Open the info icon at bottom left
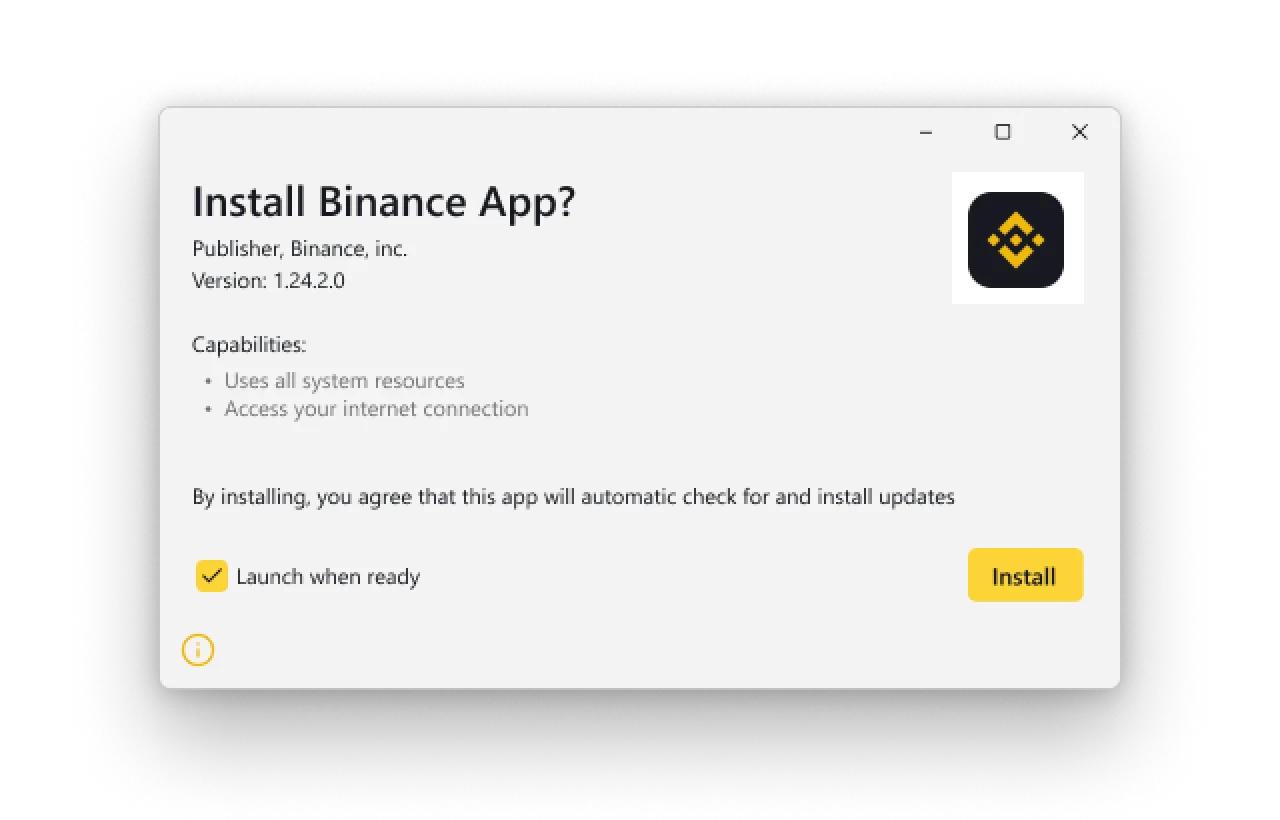This screenshot has height=820, width=1280. [x=198, y=650]
